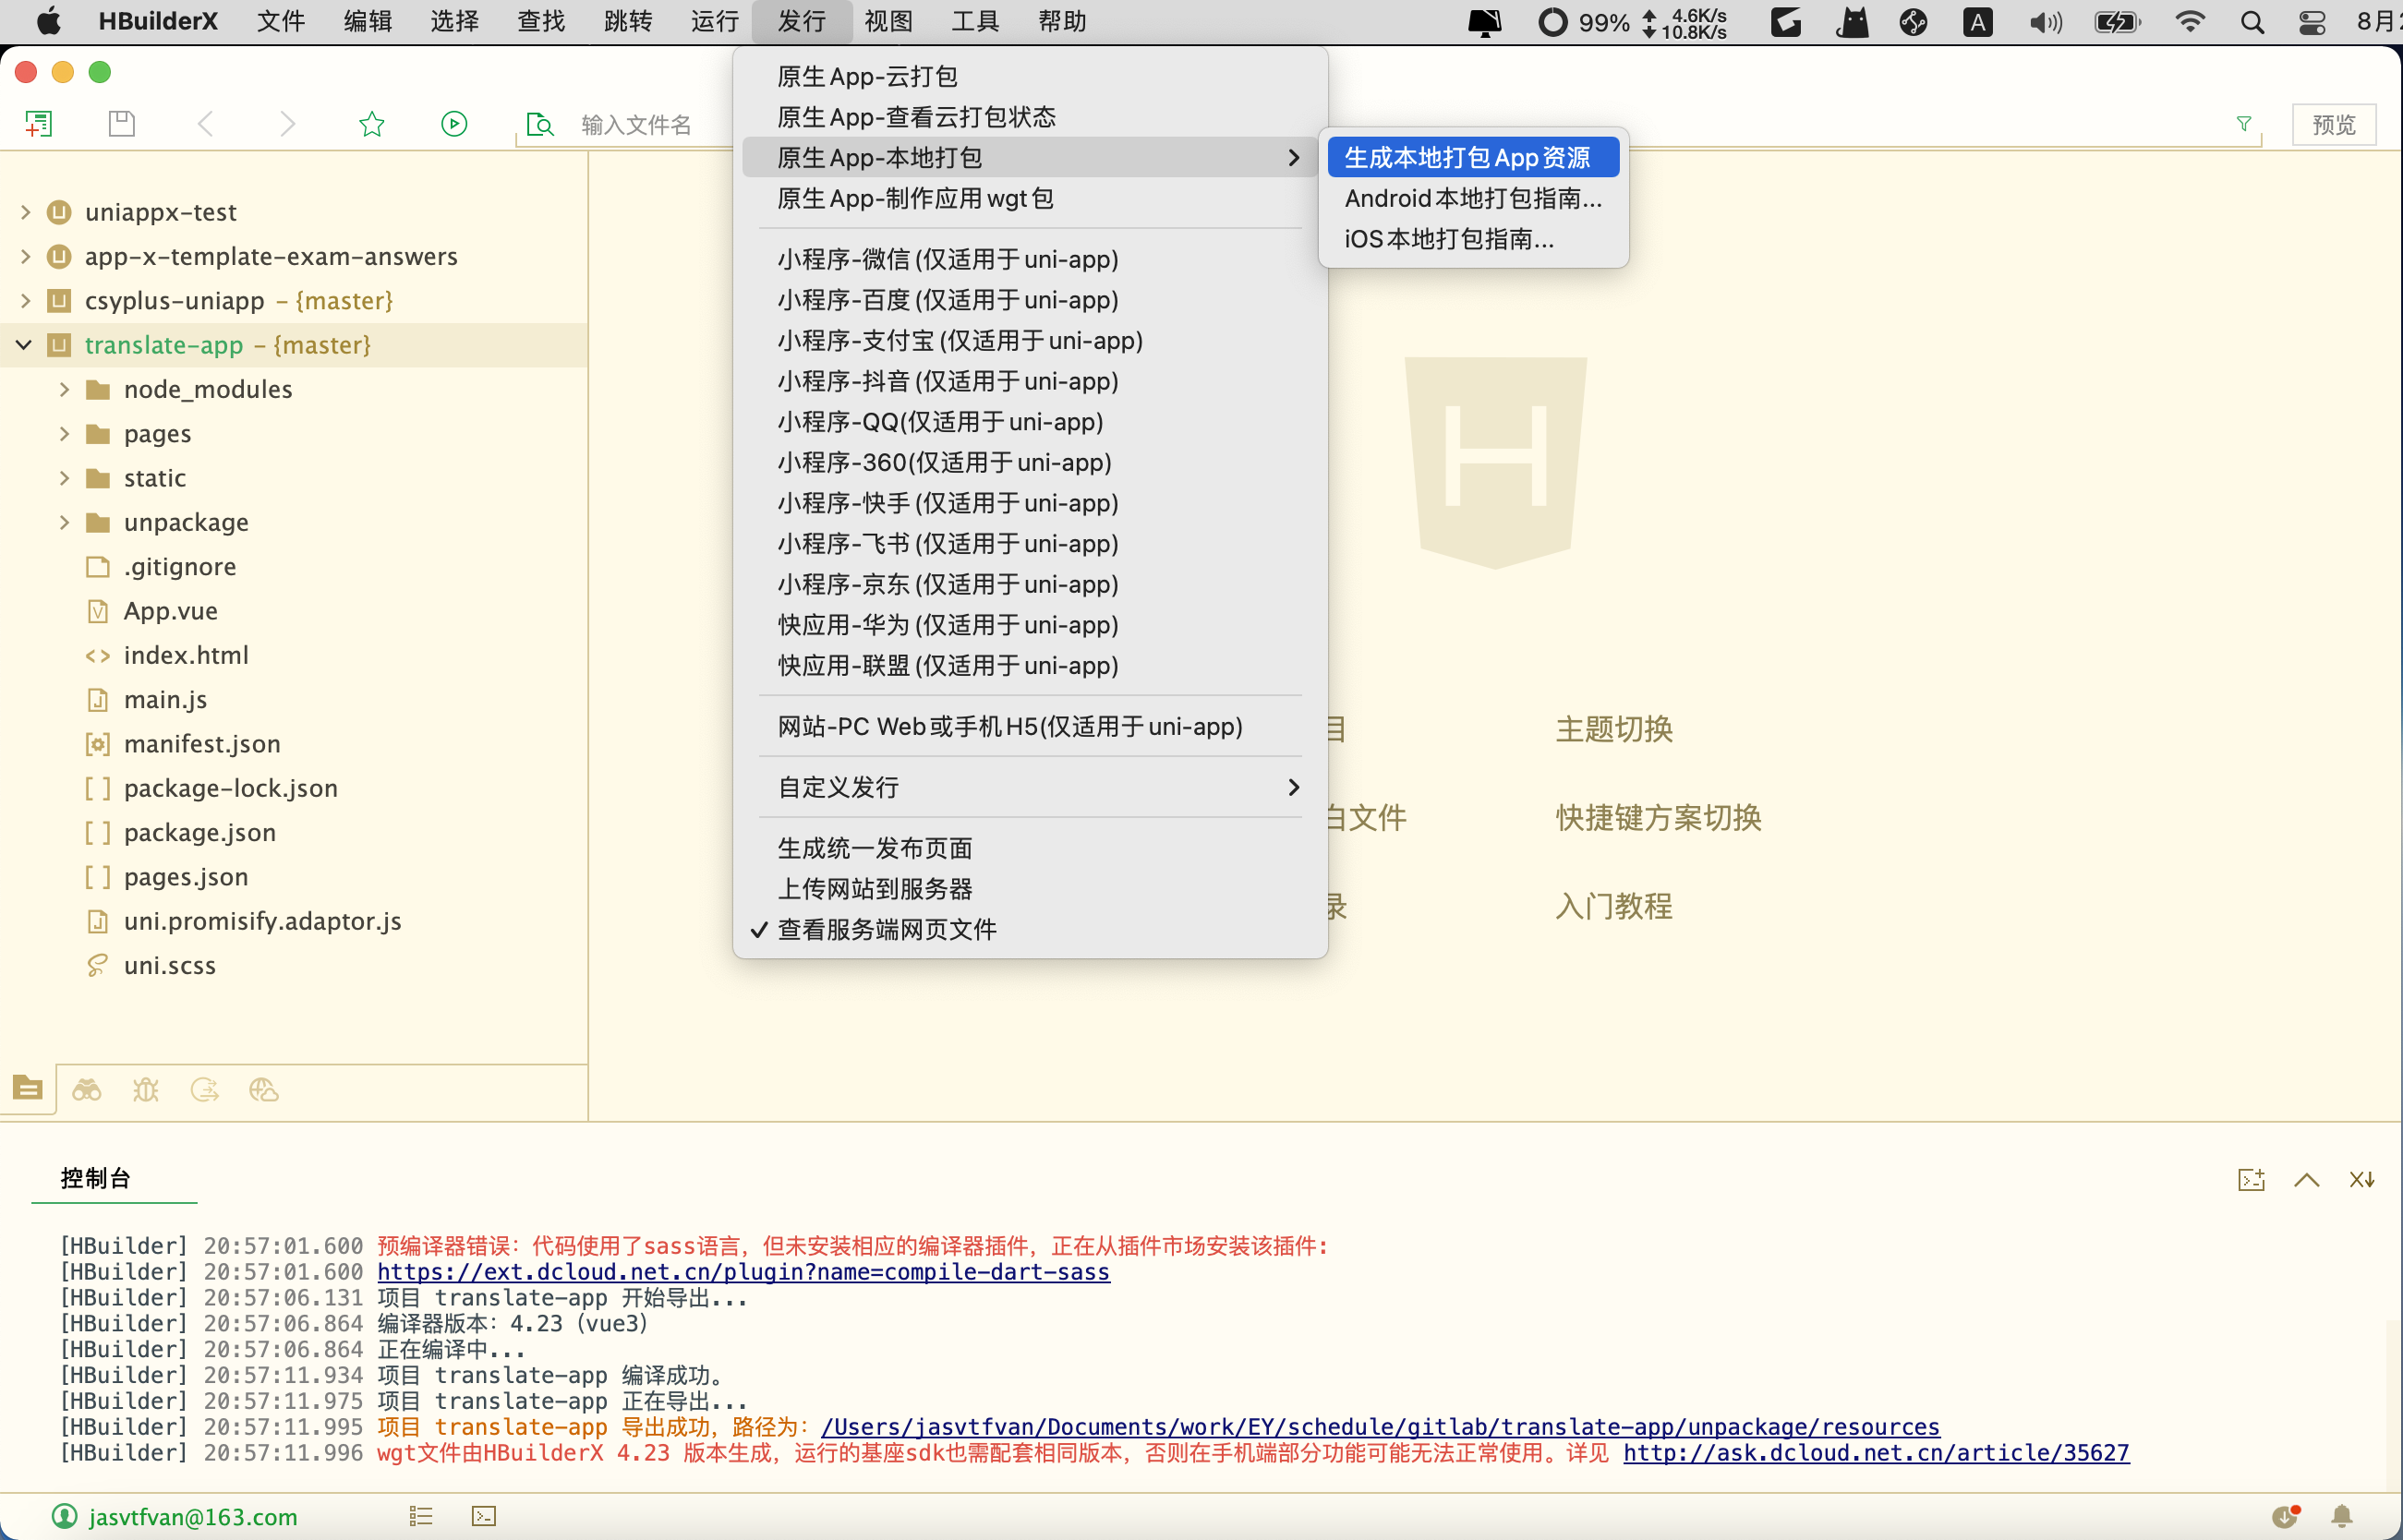Screen dimensions: 2403x1540
Task: Open terminal icon in status bar
Action: coord(484,1516)
